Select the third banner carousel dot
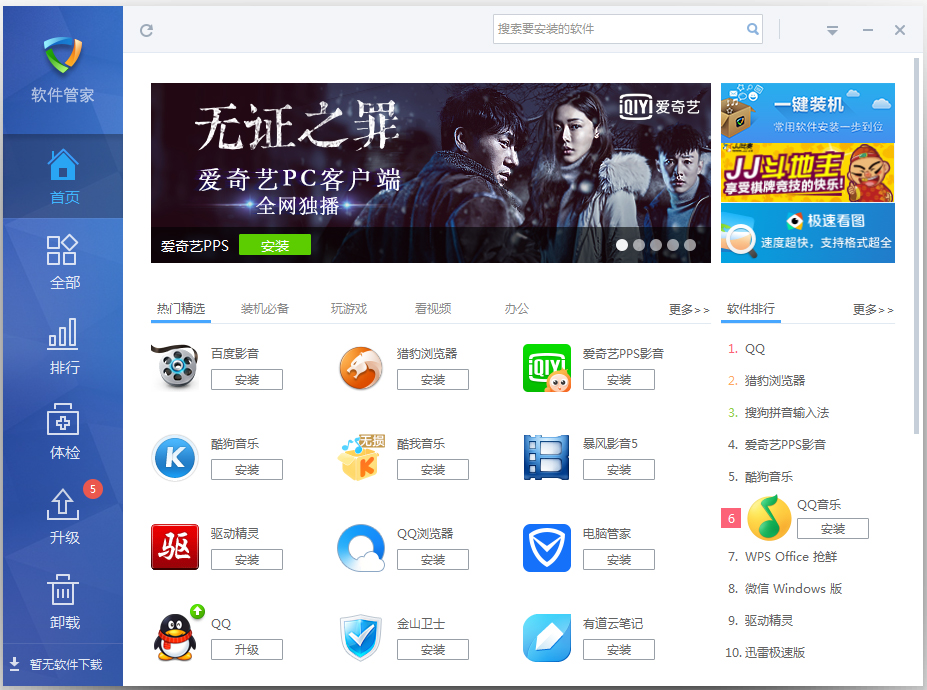 [x=656, y=245]
